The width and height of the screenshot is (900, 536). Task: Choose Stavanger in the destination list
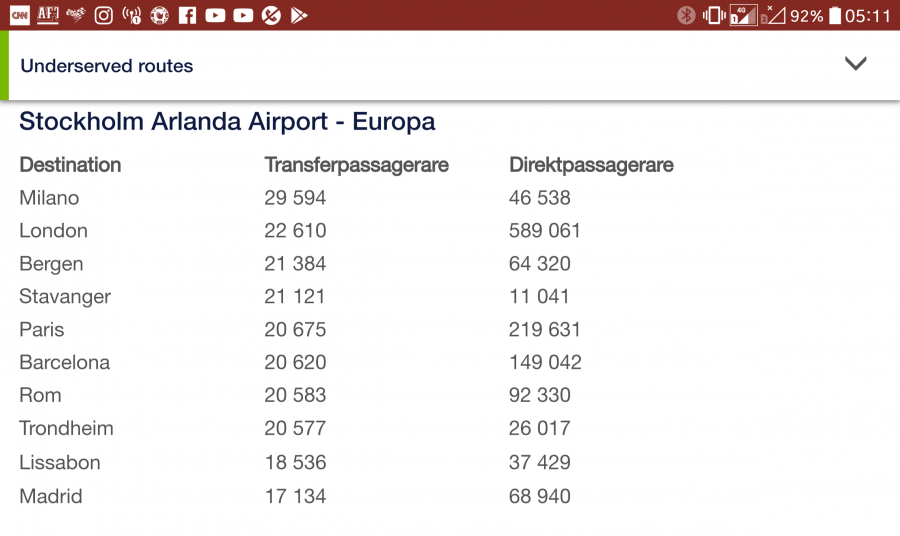(65, 297)
